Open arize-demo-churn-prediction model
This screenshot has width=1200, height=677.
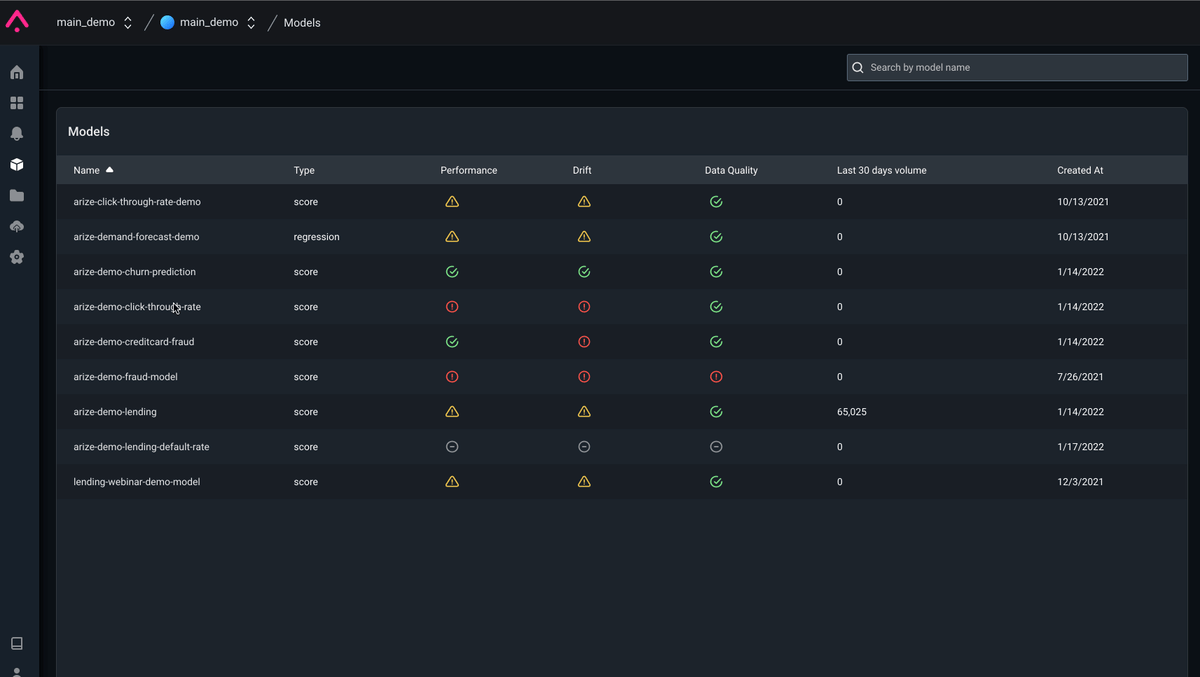[134, 272]
